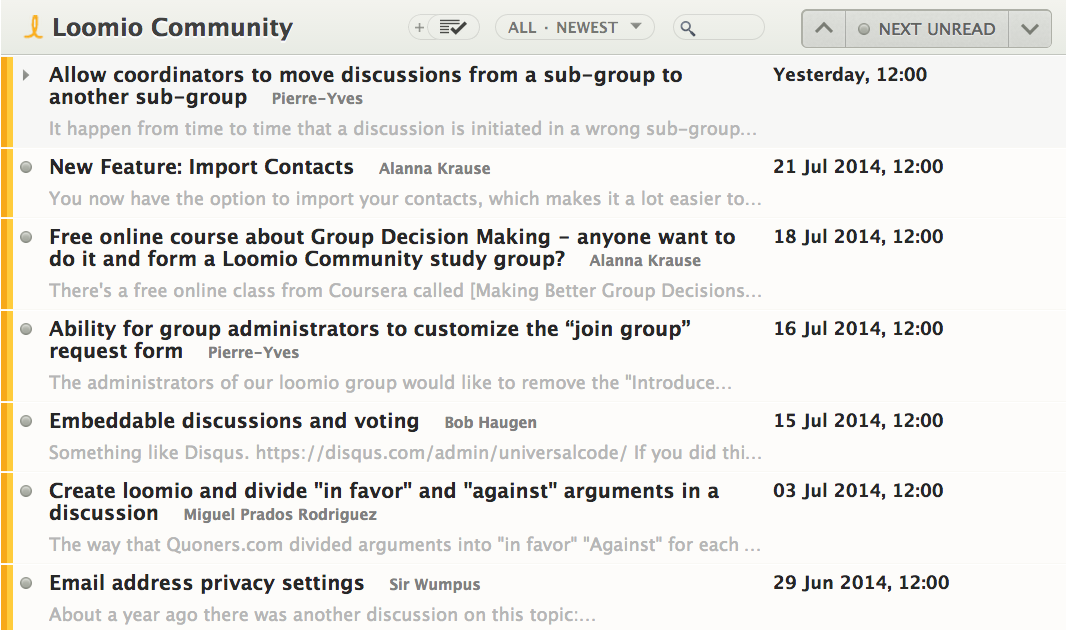Click the mark-all-read checklist icon

click(x=453, y=28)
